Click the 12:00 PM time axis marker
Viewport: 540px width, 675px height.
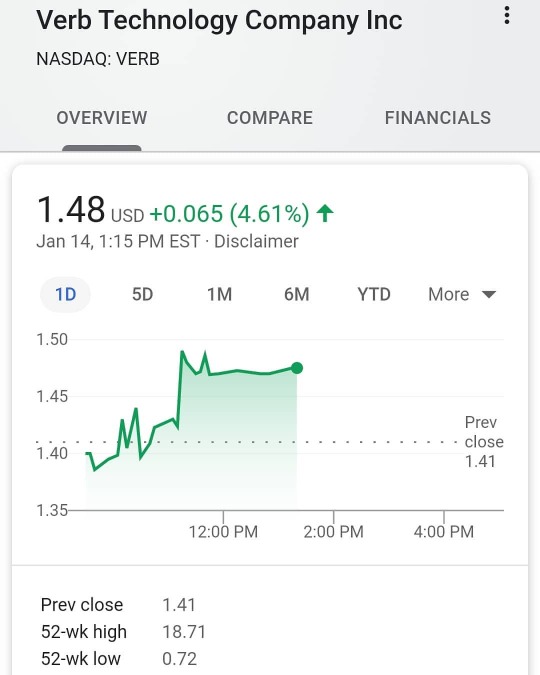click(x=223, y=532)
